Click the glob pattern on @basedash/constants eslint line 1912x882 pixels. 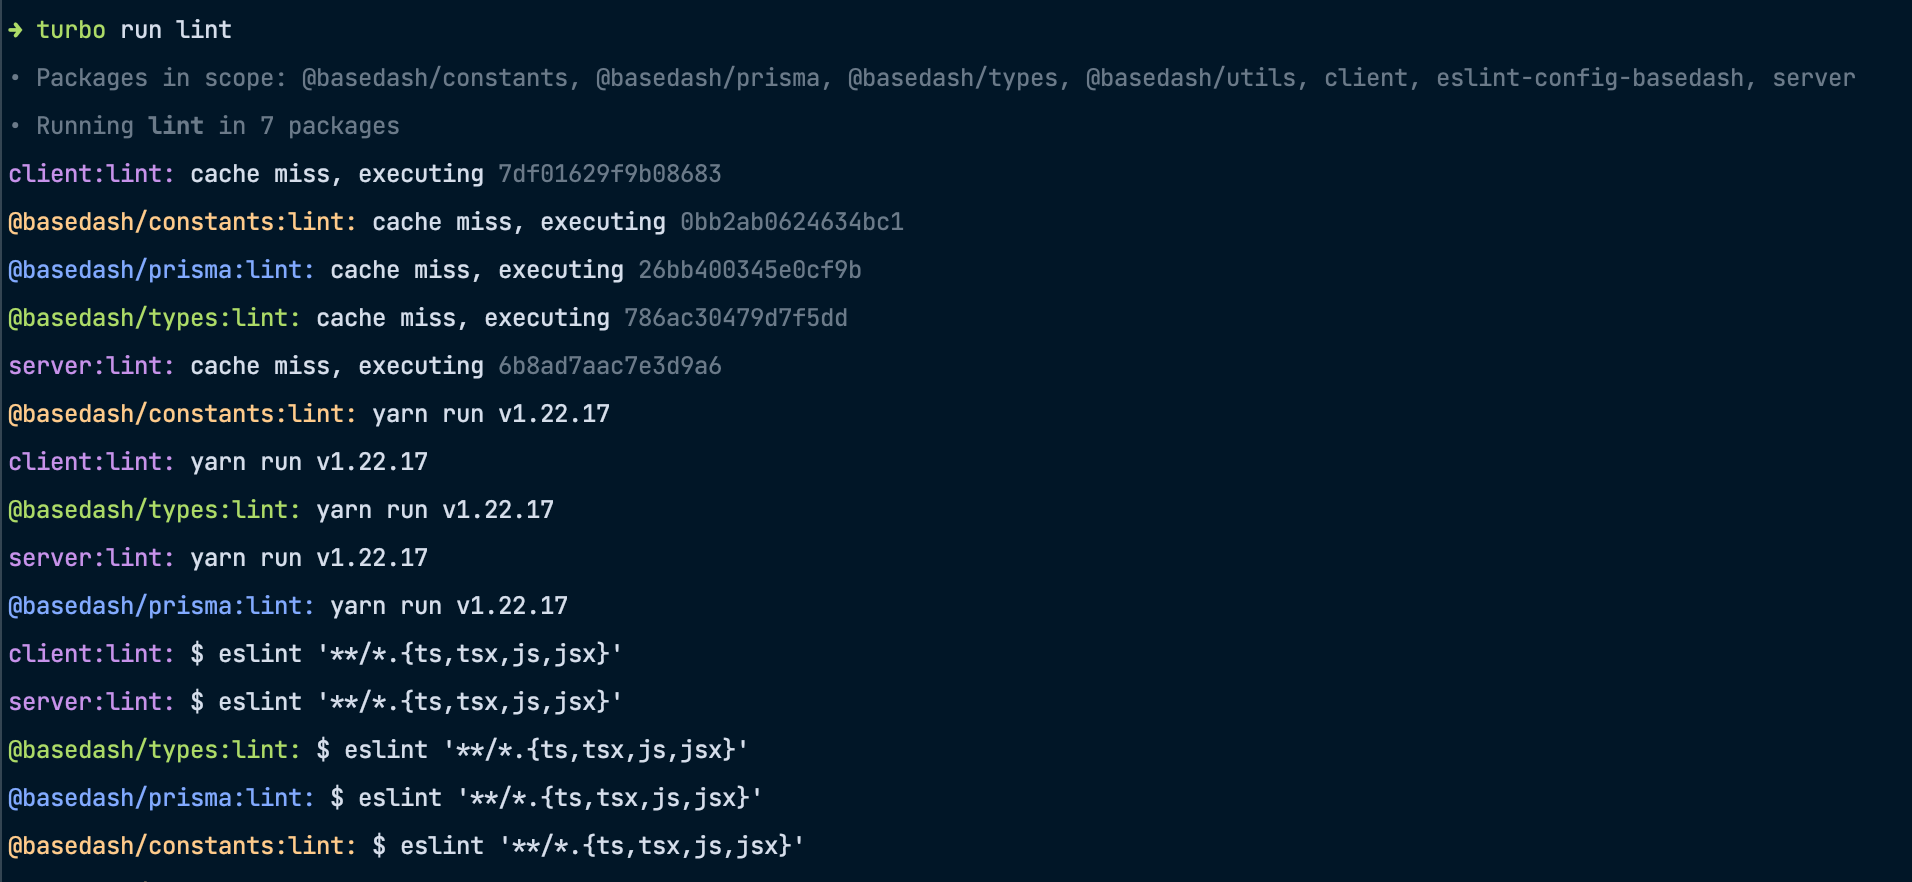click(x=651, y=846)
